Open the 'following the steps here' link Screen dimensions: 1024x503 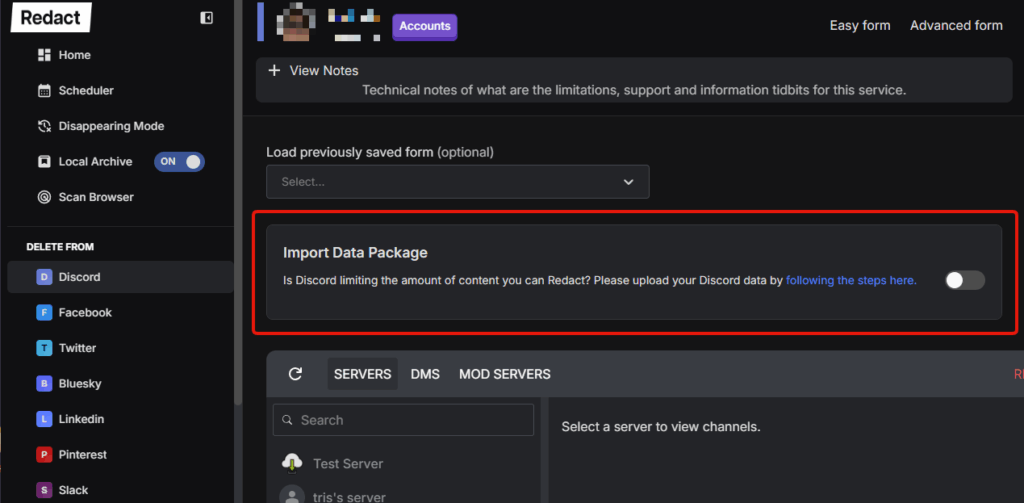(850, 281)
